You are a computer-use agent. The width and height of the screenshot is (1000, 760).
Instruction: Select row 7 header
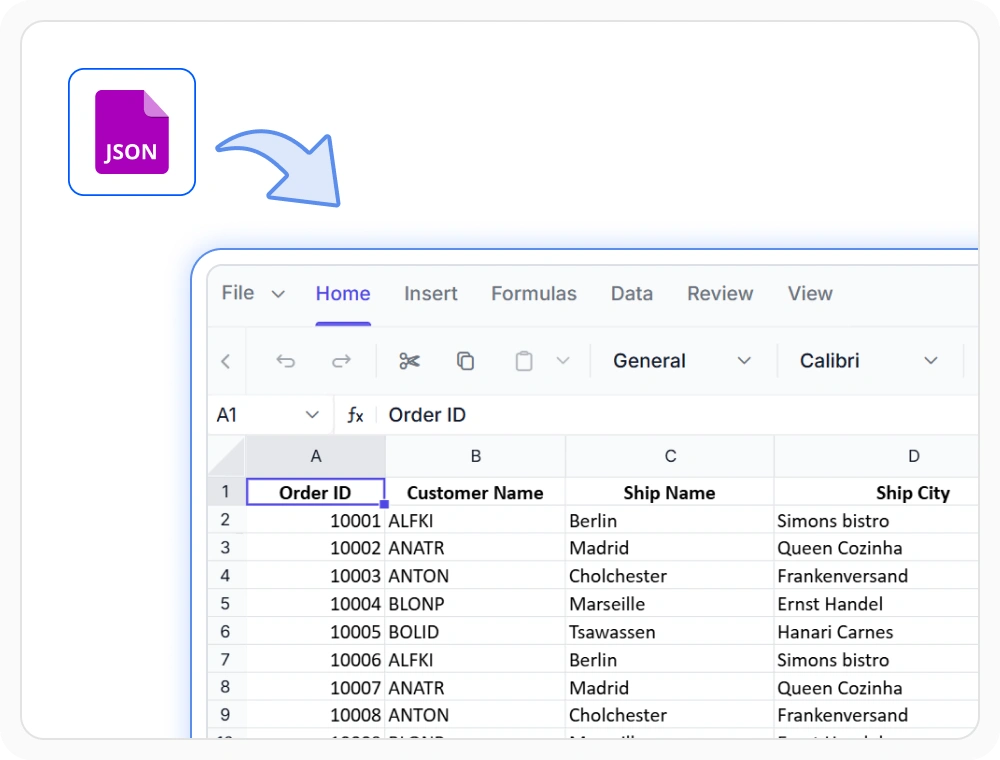226,659
